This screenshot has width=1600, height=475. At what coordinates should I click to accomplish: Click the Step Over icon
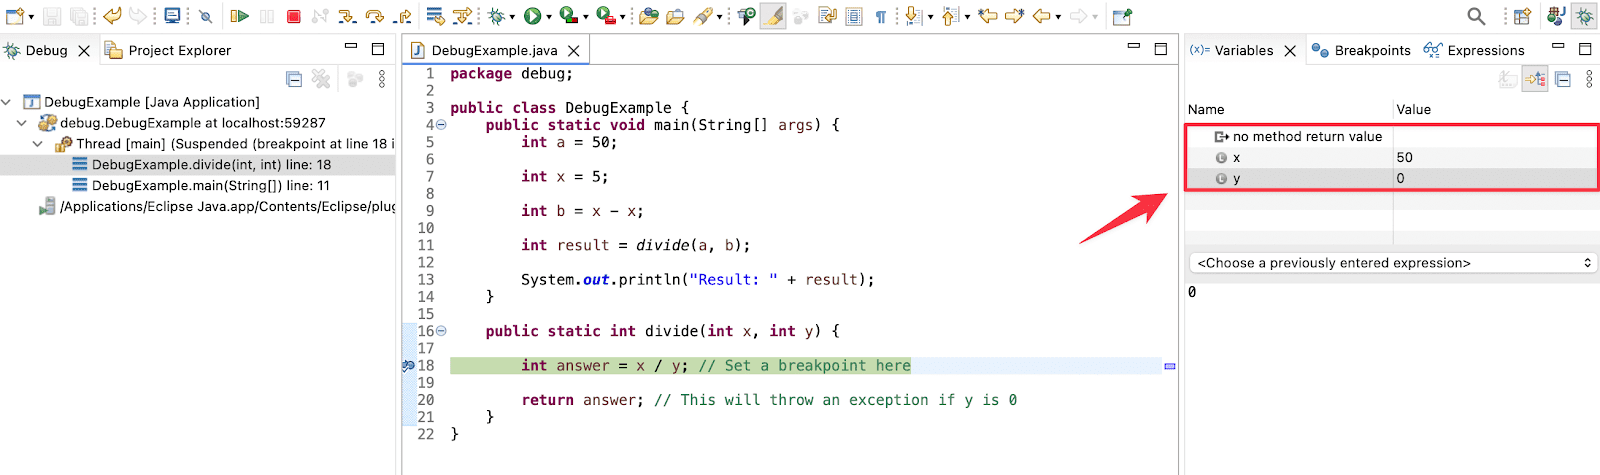[375, 16]
